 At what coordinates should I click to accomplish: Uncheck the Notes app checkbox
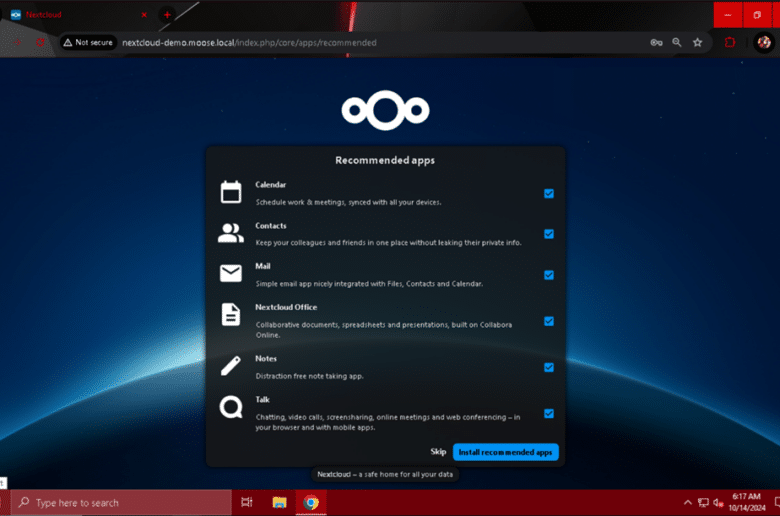pos(549,367)
